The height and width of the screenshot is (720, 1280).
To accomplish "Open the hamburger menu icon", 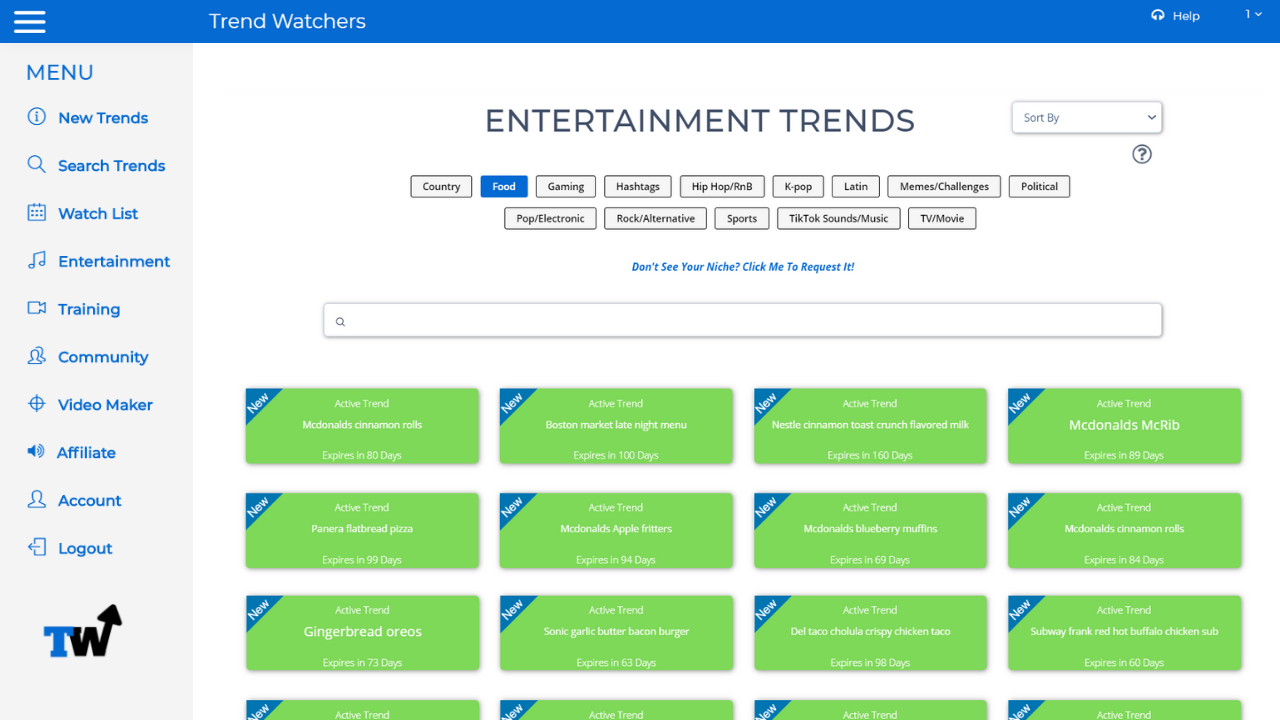I will [x=30, y=21].
